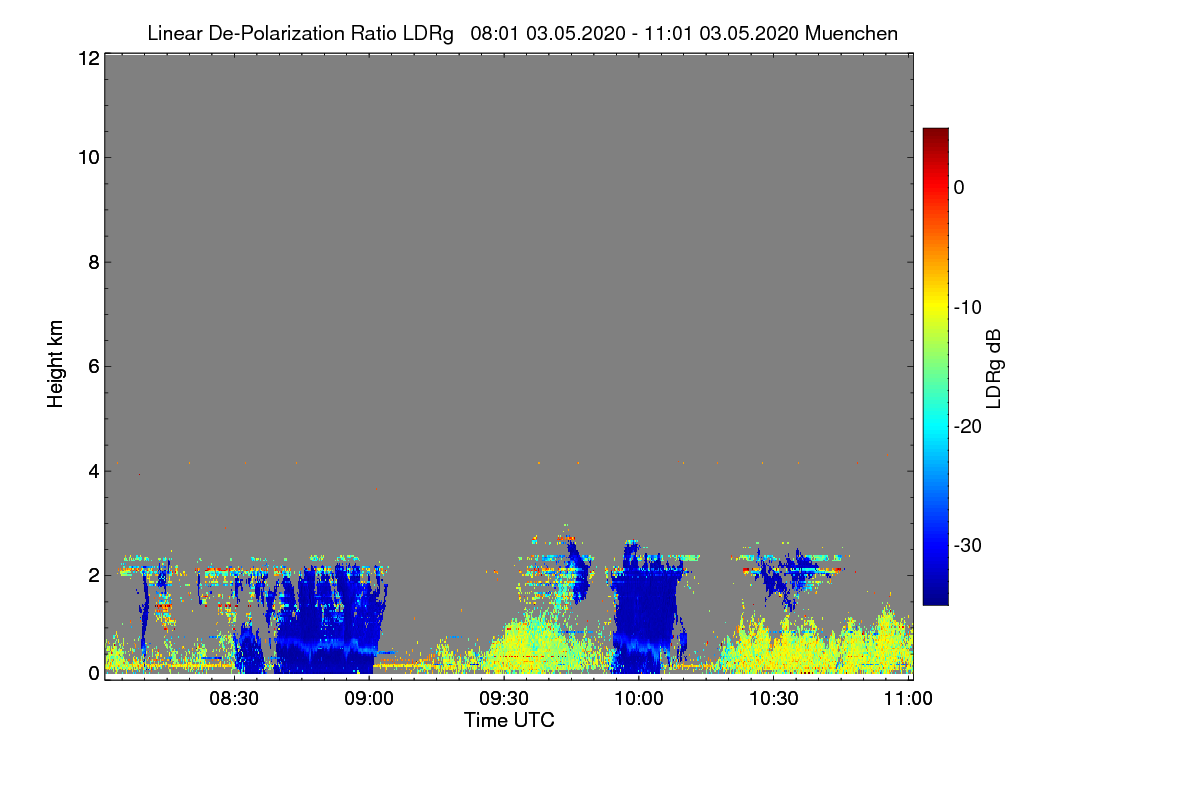1200x800 pixels.
Task: Click the plot title 'Linear De-Polarization Ratio LDRg'
Action: point(300,34)
